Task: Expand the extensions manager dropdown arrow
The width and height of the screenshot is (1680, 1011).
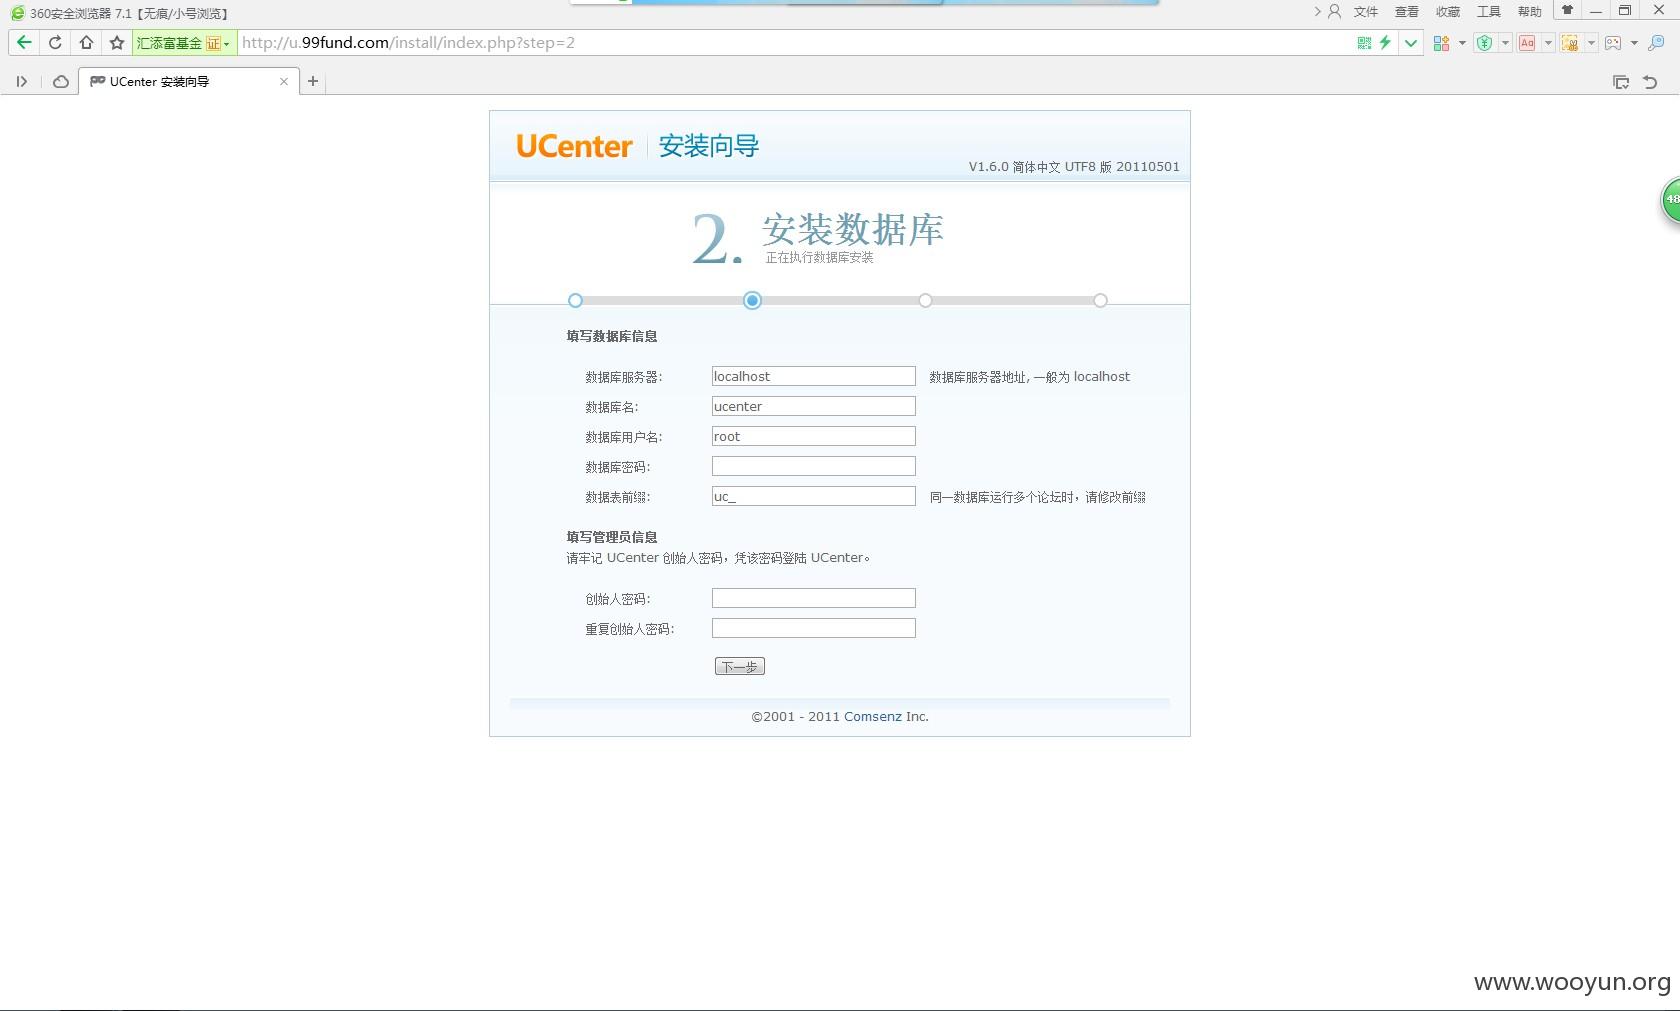Action: pyautogui.click(x=1462, y=43)
